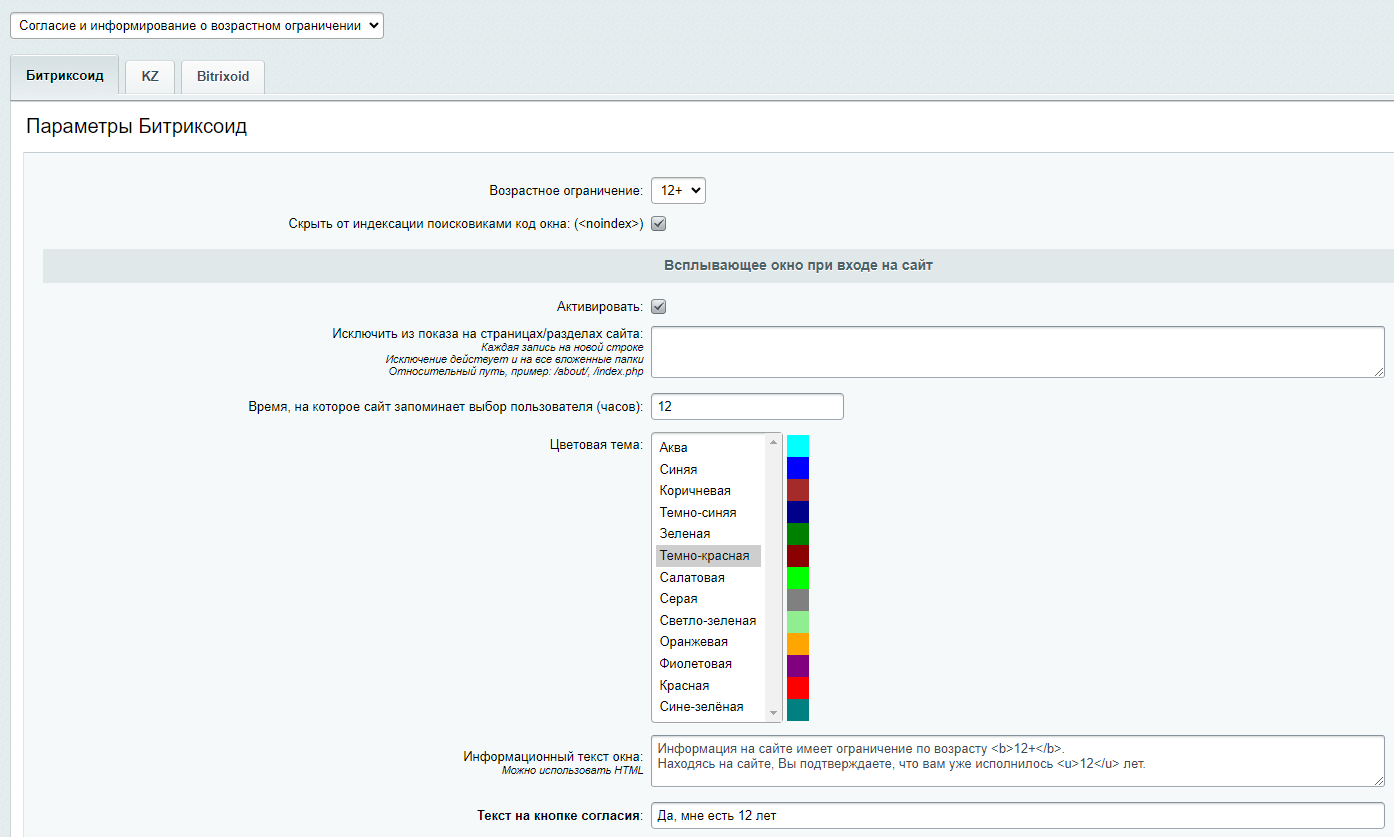Choose Салатовая theme in list
Image resolution: width=1394 pixels, height=837 pixels.
pyautogui.click(x=708, y=577)
